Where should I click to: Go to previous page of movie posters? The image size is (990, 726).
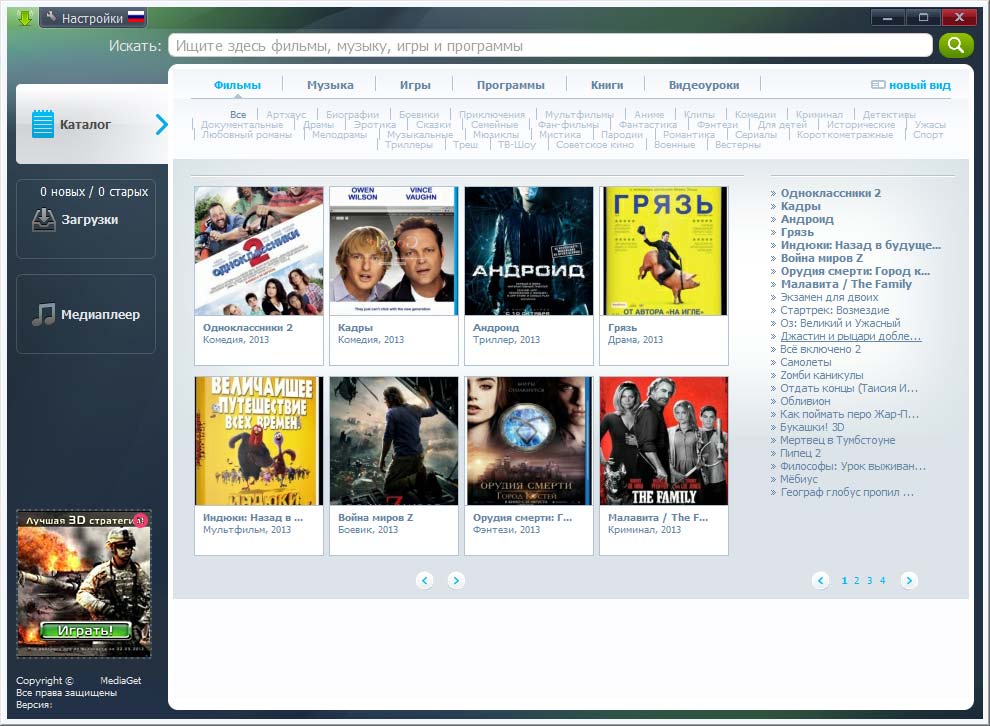click(425, 580)
